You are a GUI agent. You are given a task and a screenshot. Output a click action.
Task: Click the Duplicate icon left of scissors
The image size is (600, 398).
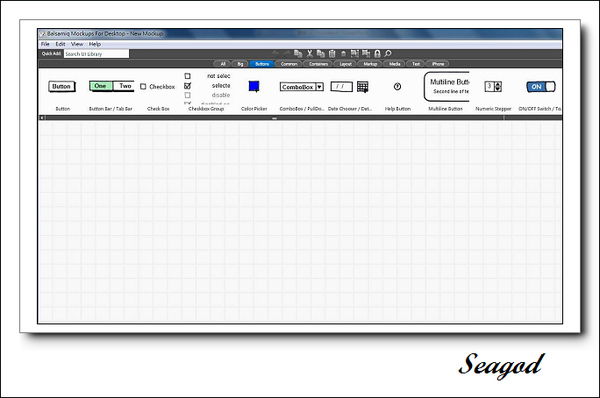pyautogui.click(x=298, y=54)
